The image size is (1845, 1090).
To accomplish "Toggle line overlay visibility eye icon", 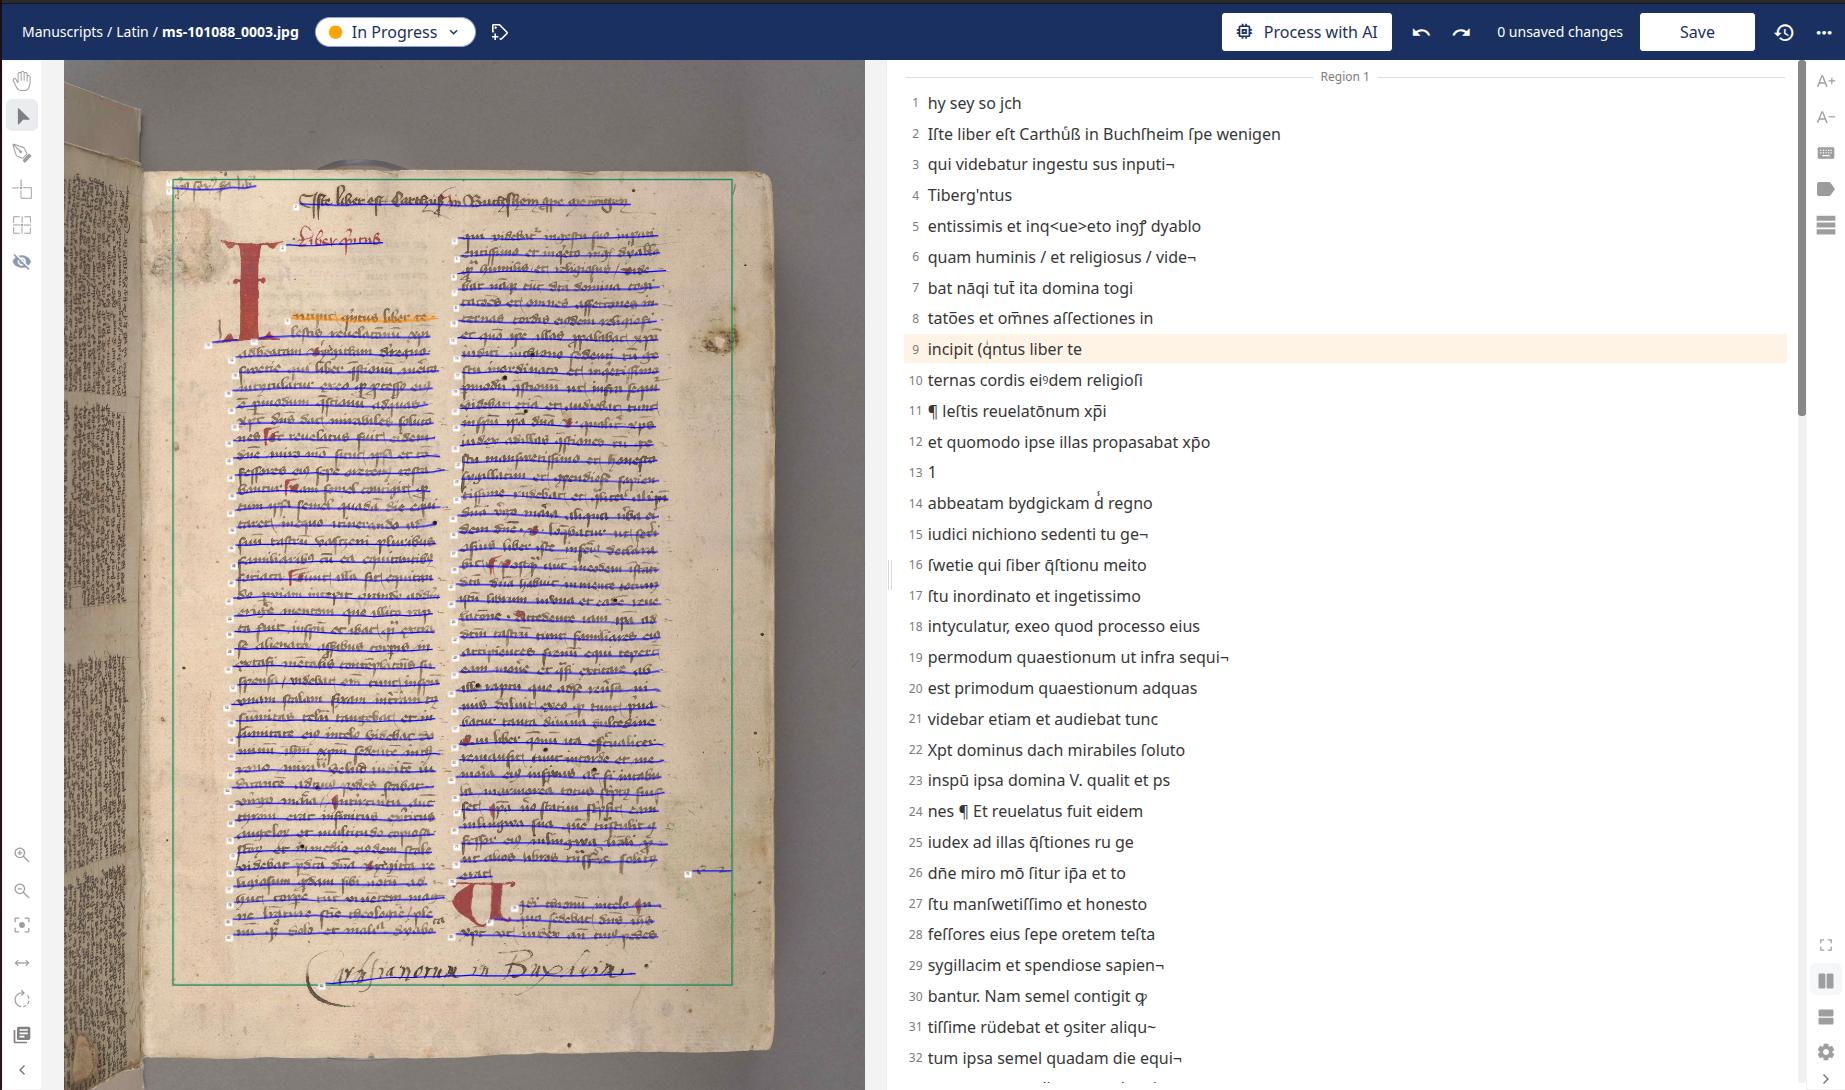I will click(x=22, y=262).
